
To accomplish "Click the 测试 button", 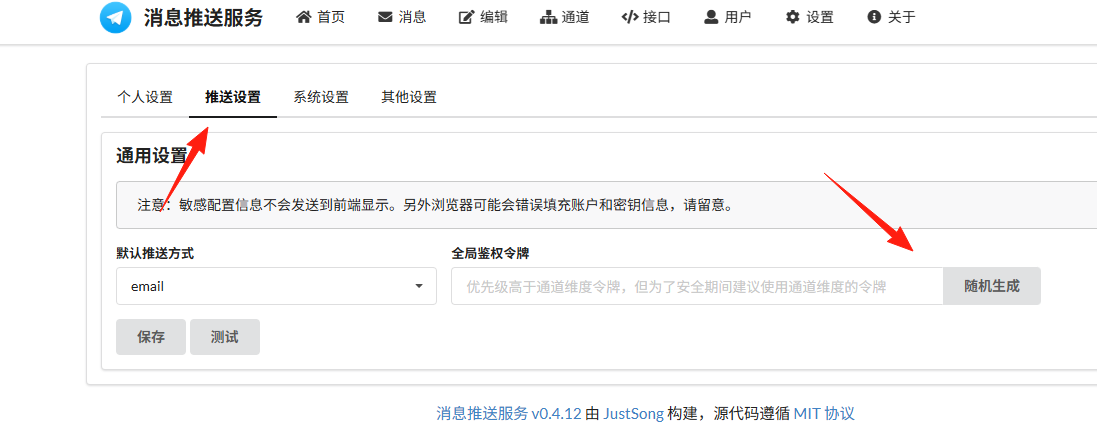I will (x=225, y=337).
